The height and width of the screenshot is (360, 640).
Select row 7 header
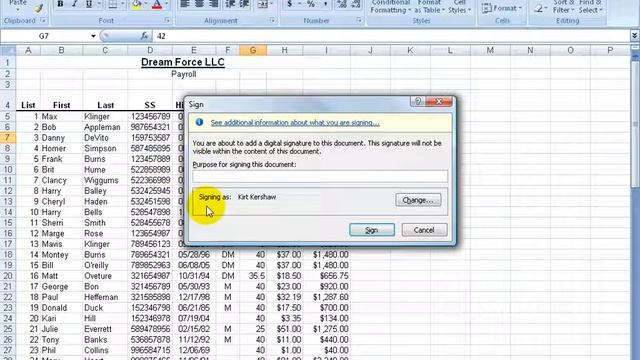[x=7, y=138]
